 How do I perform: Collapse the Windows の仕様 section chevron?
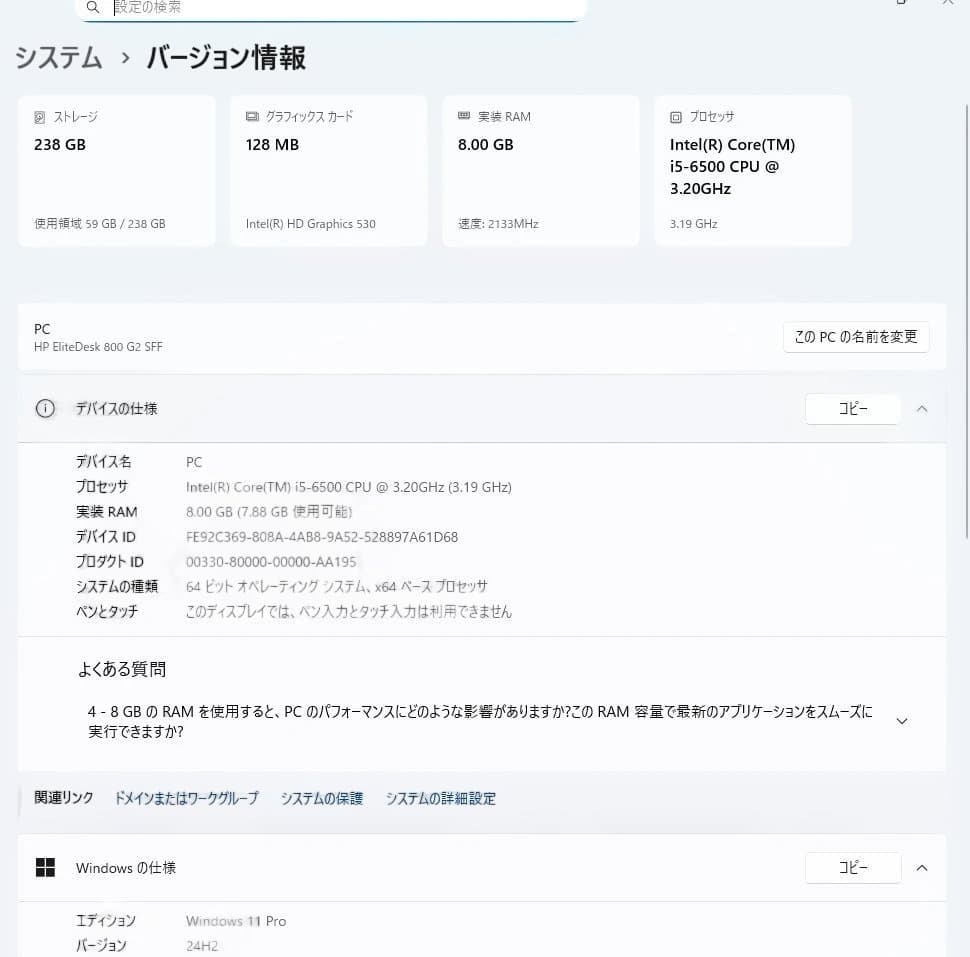click(x=921, y=868)
